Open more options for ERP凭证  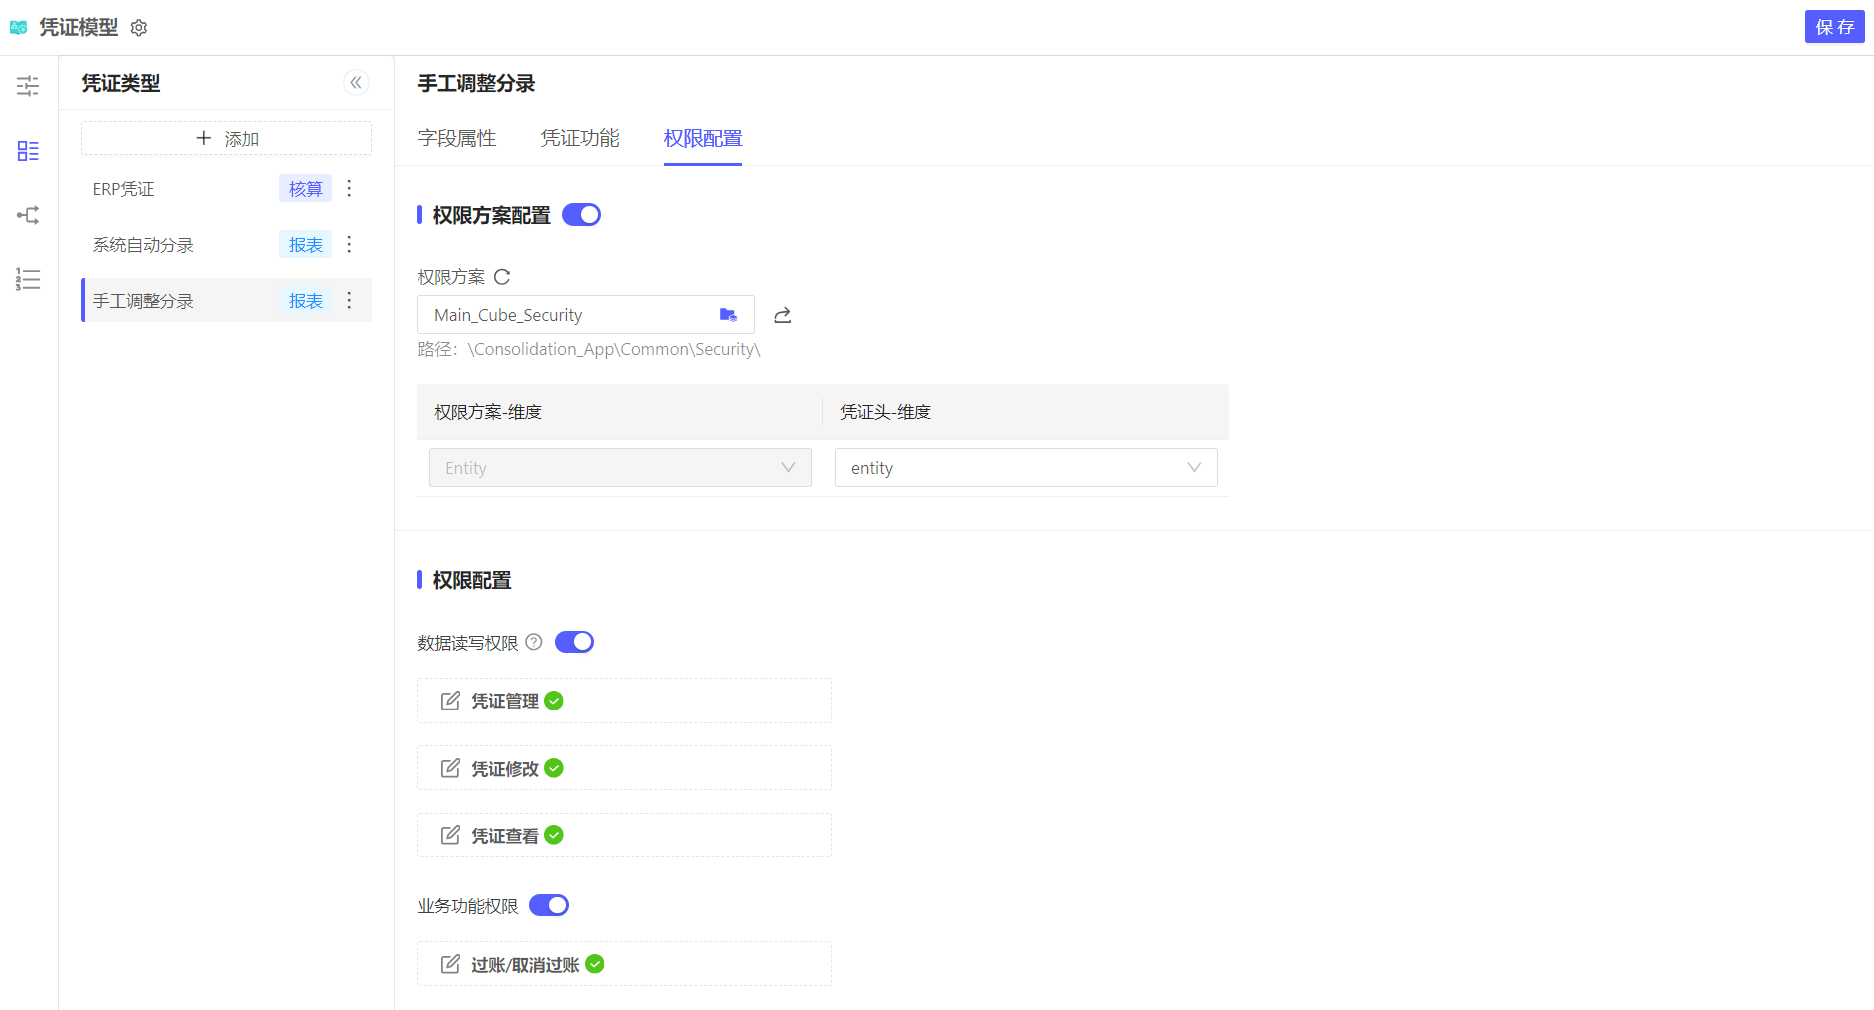point(349,189)
